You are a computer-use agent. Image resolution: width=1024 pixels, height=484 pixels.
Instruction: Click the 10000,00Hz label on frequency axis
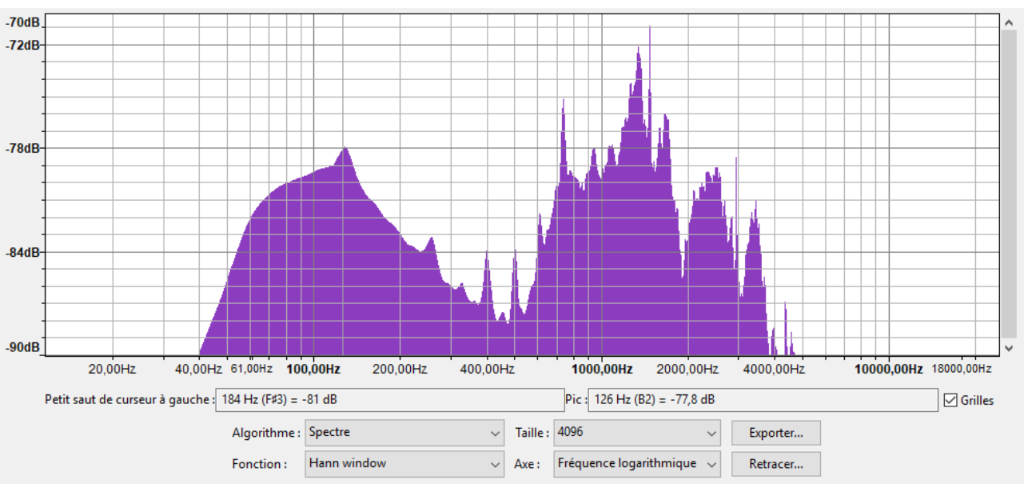pyautogui.click(x=890, y=369)
